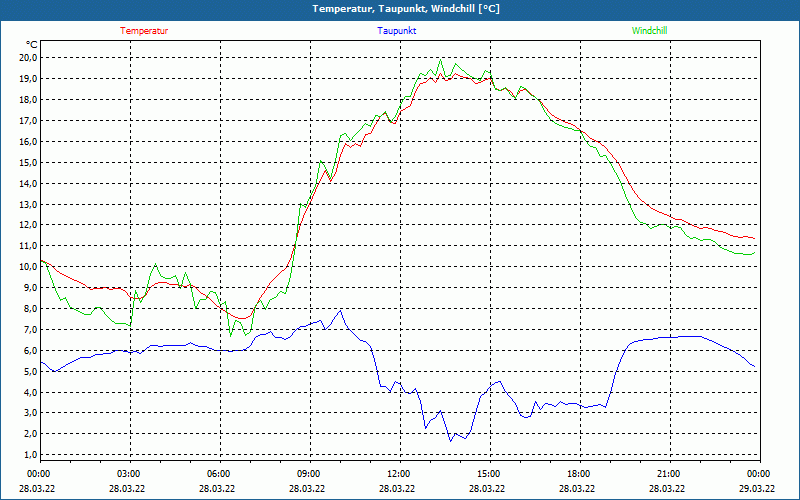
Task: Click the '28.03.22' date beneath 21:00
Action: click(x=667, y=488)
